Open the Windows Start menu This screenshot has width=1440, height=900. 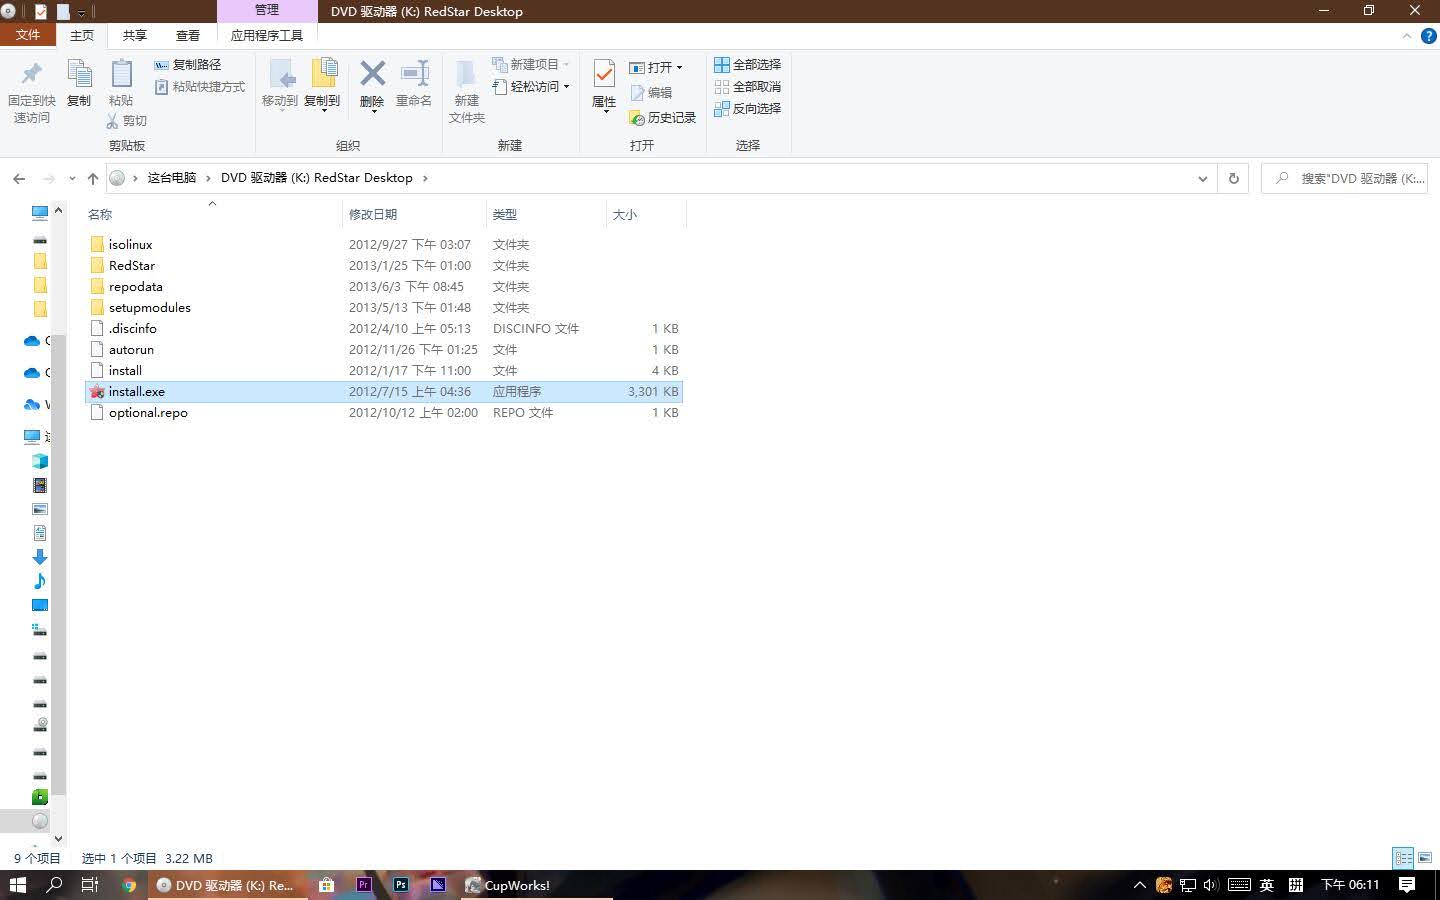pyautogui.click(x=18, y=885)
